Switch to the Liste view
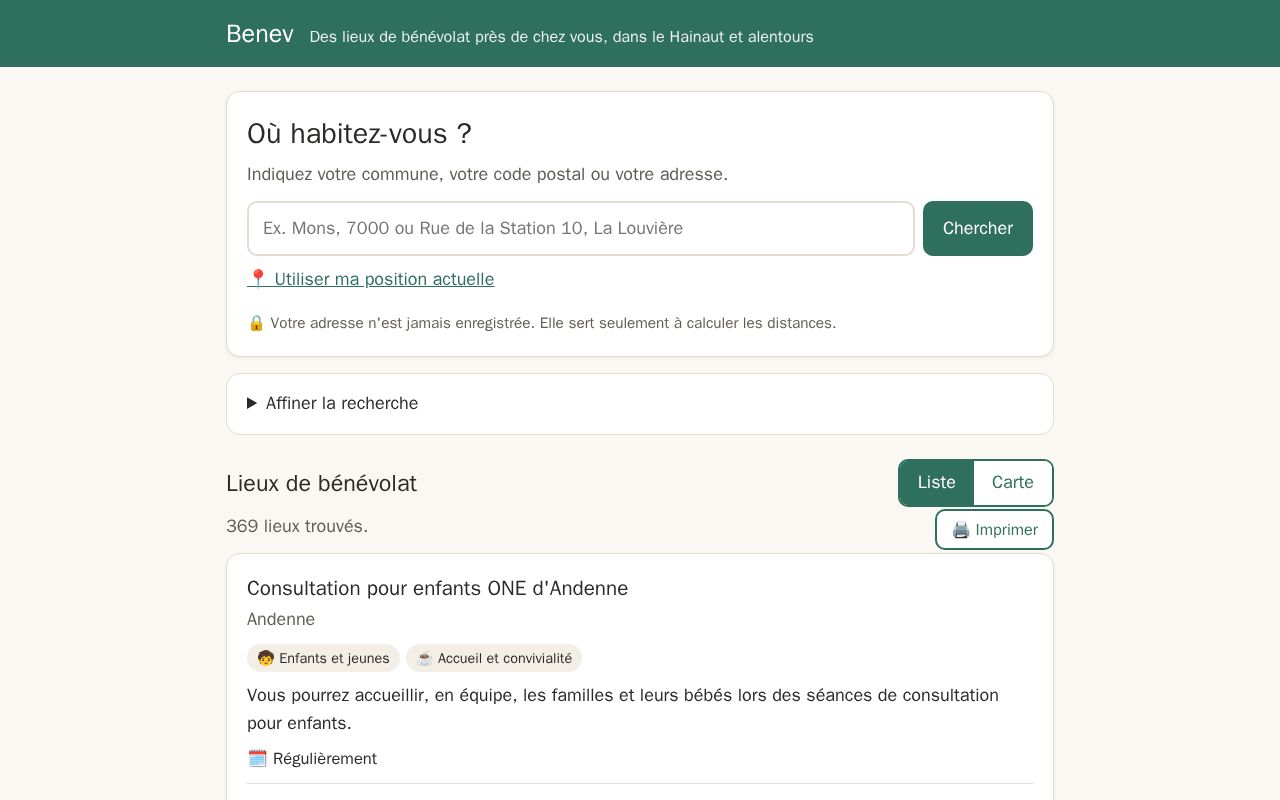Image resolution: width=1280 pixels, height=800 pixels. [936, 483]
